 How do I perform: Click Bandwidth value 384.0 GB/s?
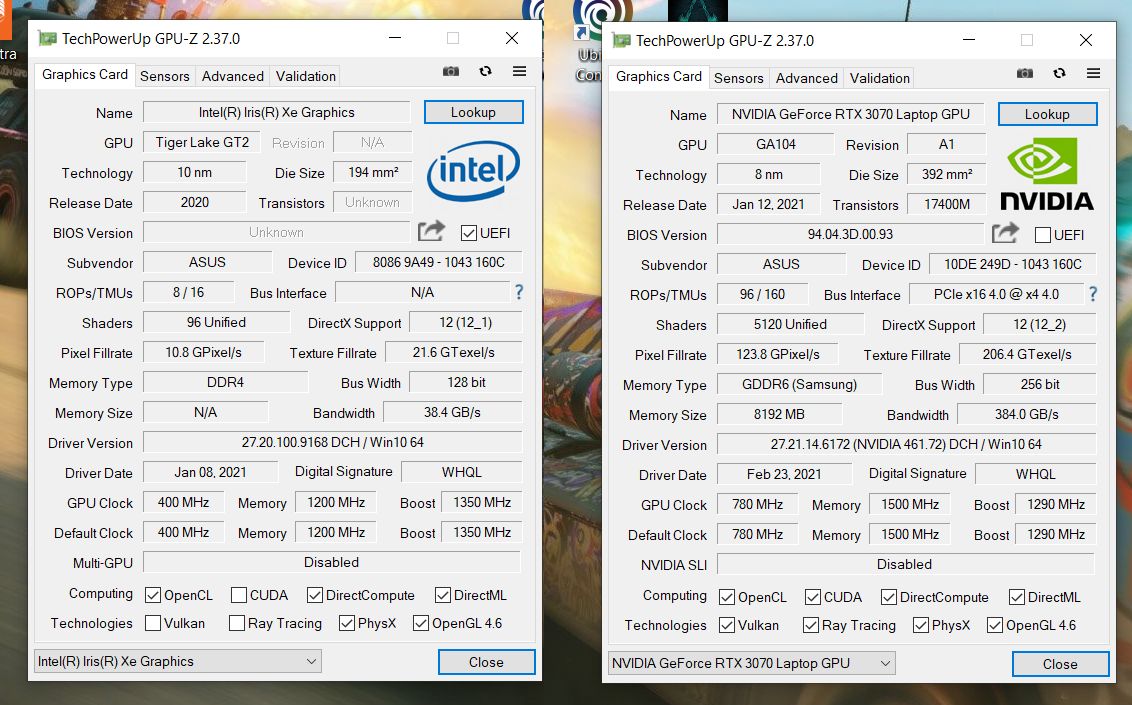click(x=1027, y=414)
